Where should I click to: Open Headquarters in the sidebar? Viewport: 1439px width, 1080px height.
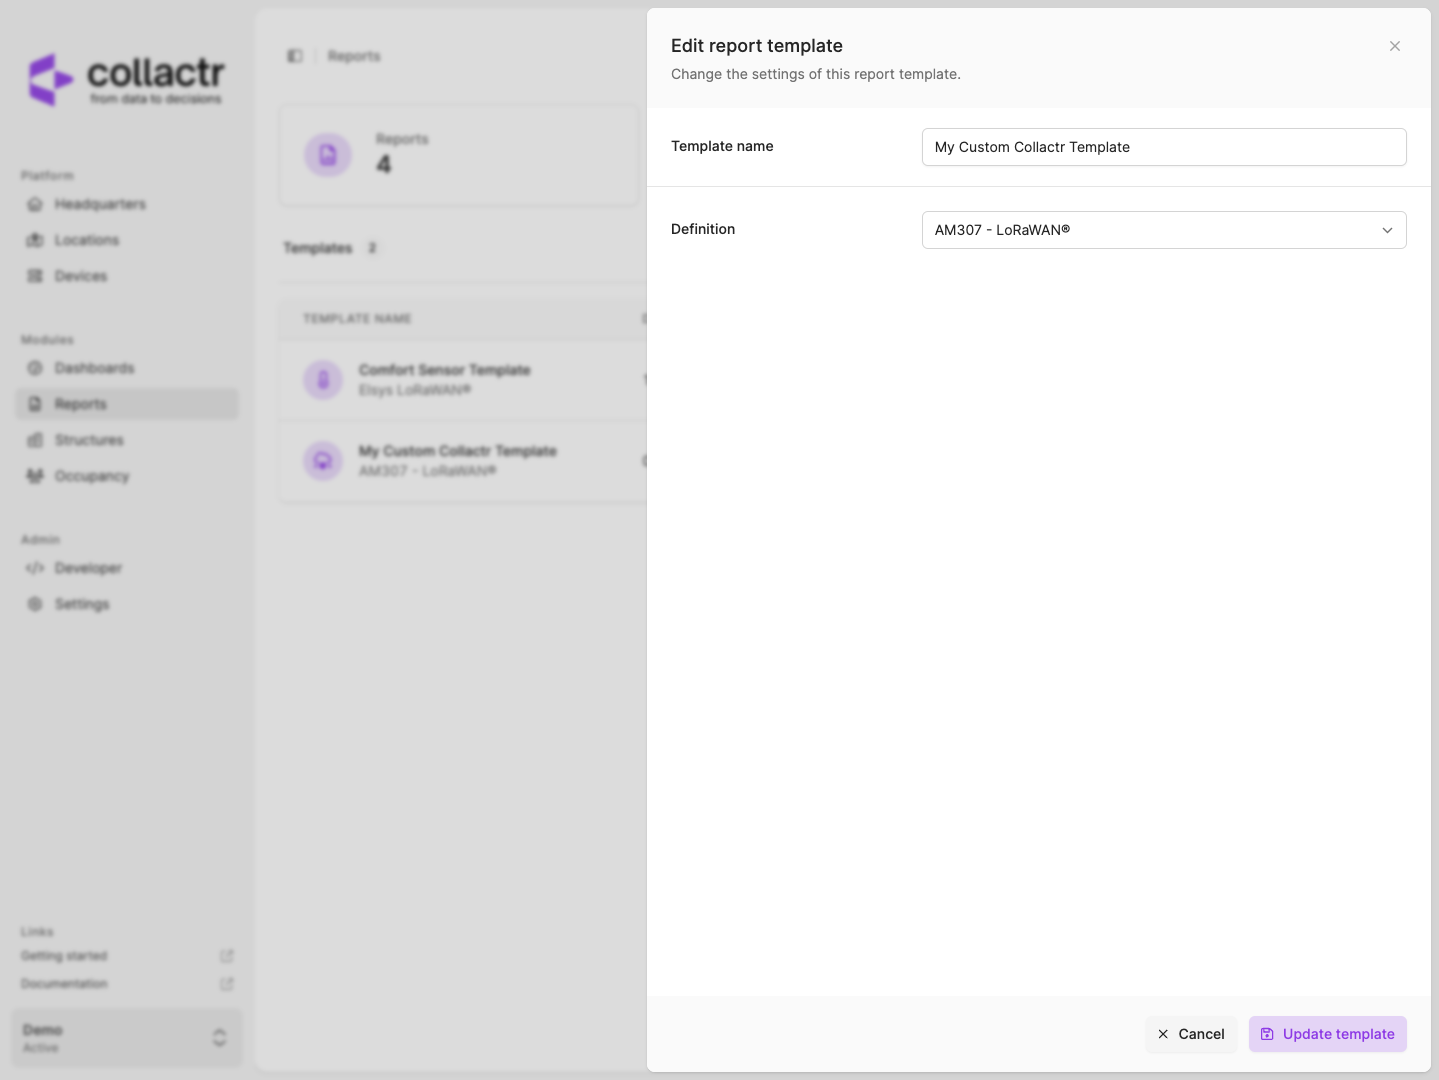(127, 204)
